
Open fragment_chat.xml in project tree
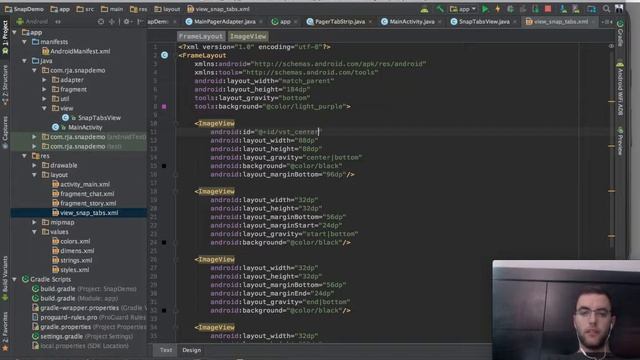(83, 193)
